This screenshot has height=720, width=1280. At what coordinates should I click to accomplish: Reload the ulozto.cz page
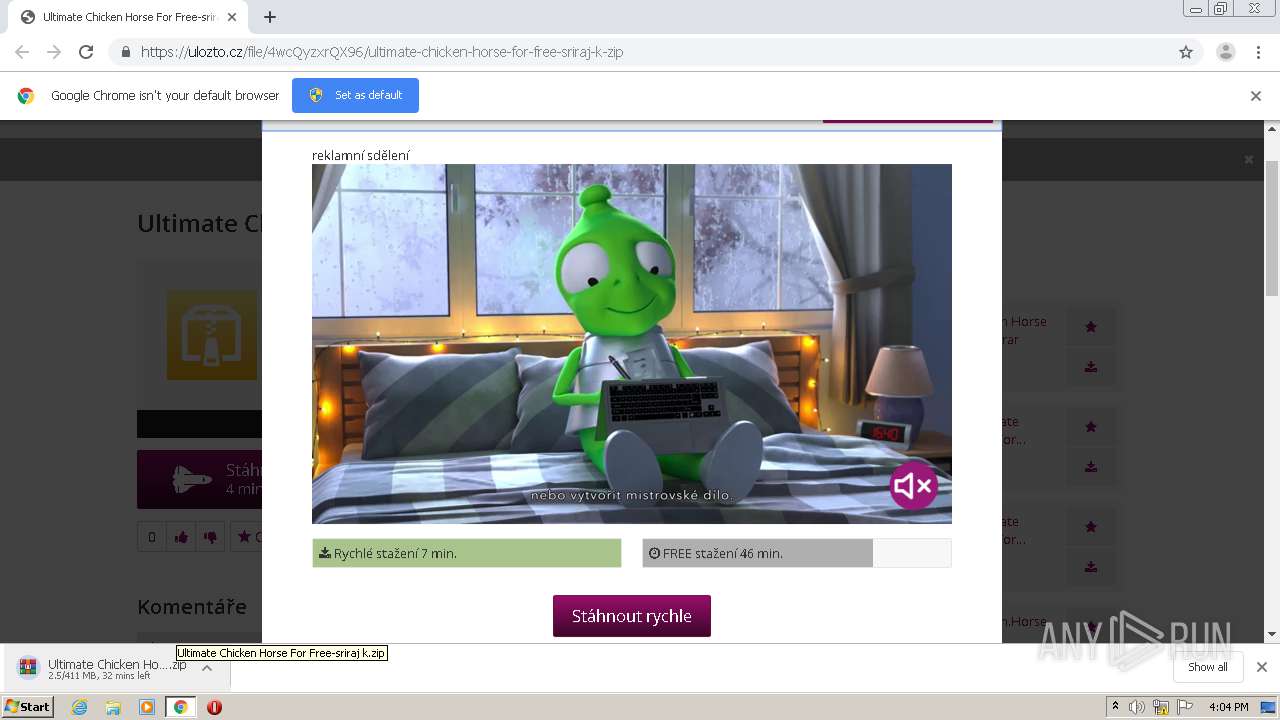[x=86, y=52]
